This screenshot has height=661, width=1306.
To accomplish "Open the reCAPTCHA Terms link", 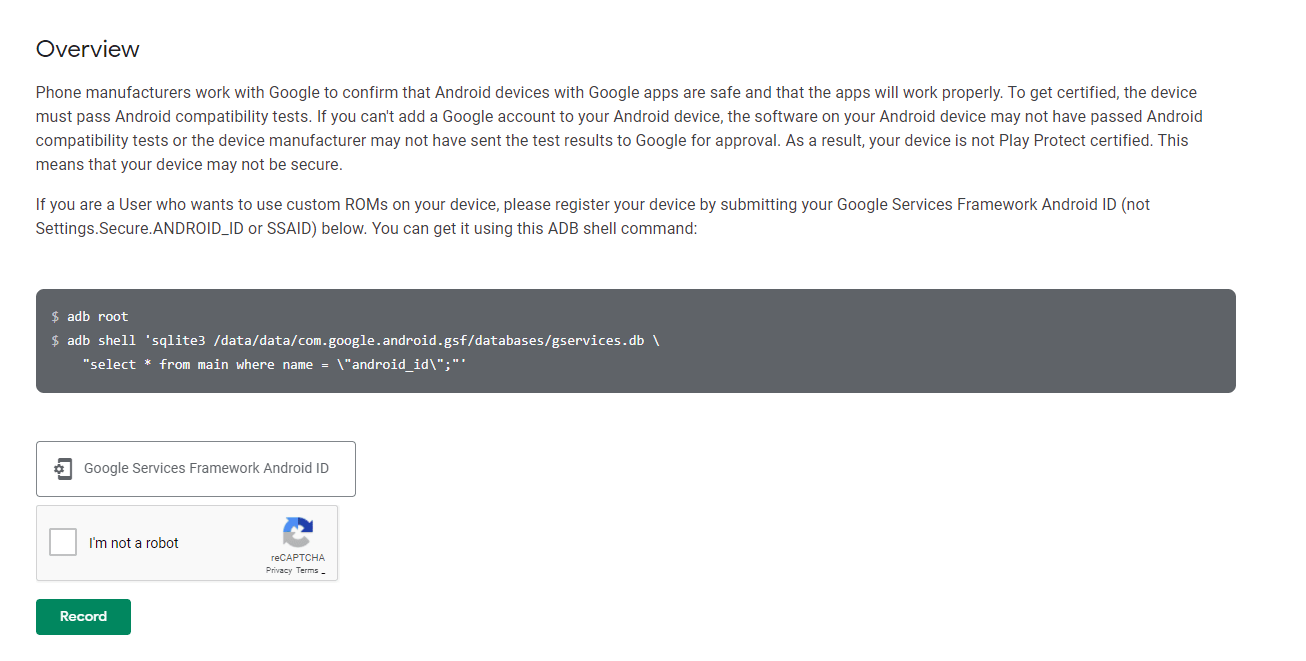I will [x=307, y=570].
